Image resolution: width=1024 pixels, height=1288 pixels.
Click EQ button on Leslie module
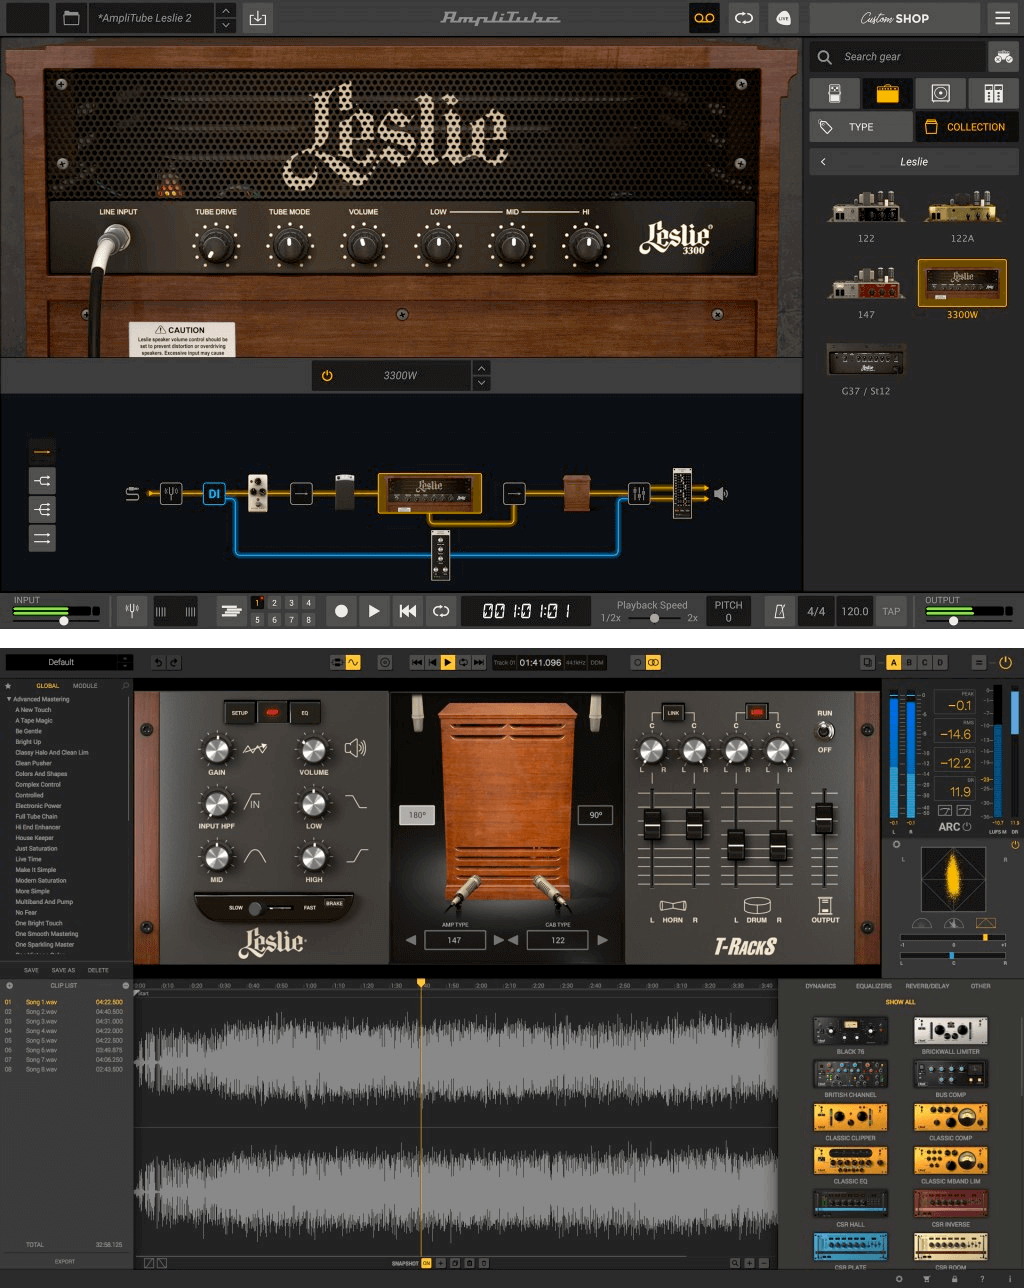click(305, 713)
